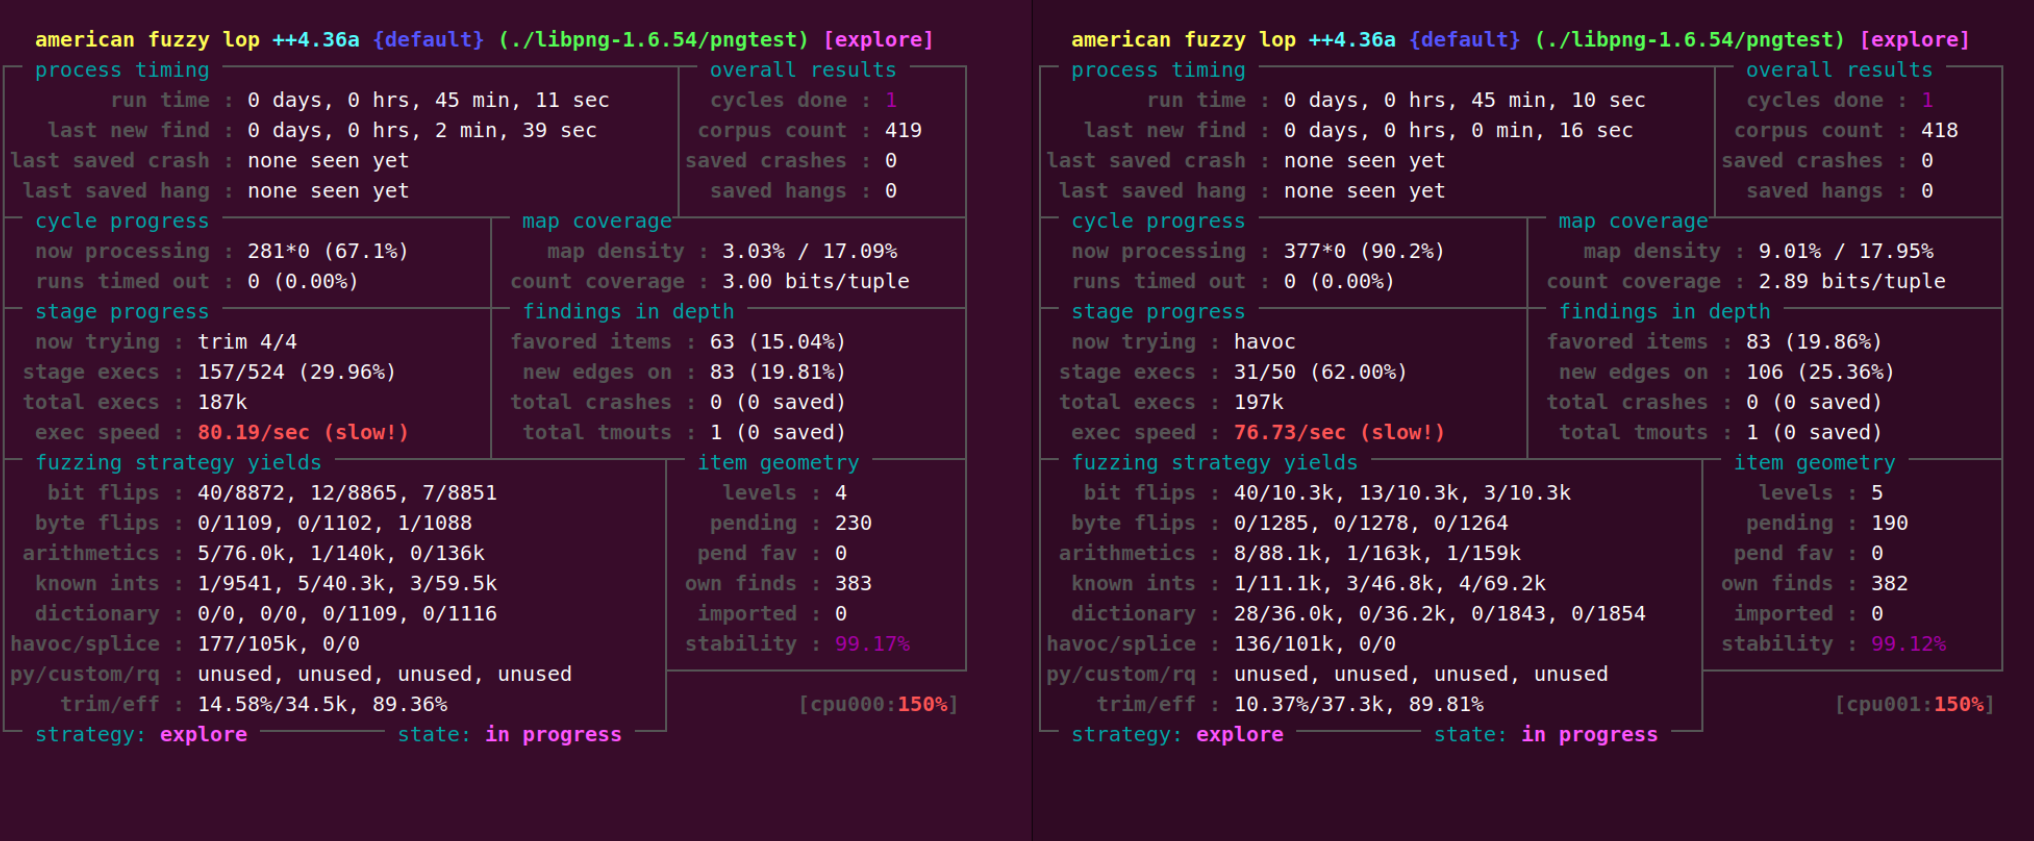Select map density 3.03% / 17.09%
The height and width of the screenshot is (841, 2034).
click(x=810, y=251)
